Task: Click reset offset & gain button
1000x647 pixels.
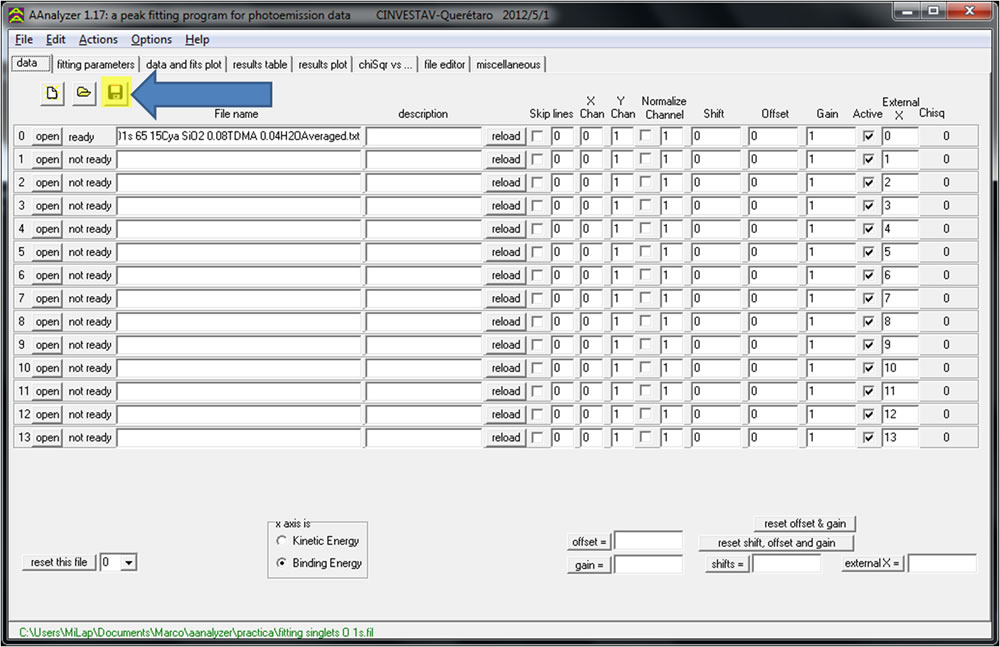Action: (x=804, y=524)
